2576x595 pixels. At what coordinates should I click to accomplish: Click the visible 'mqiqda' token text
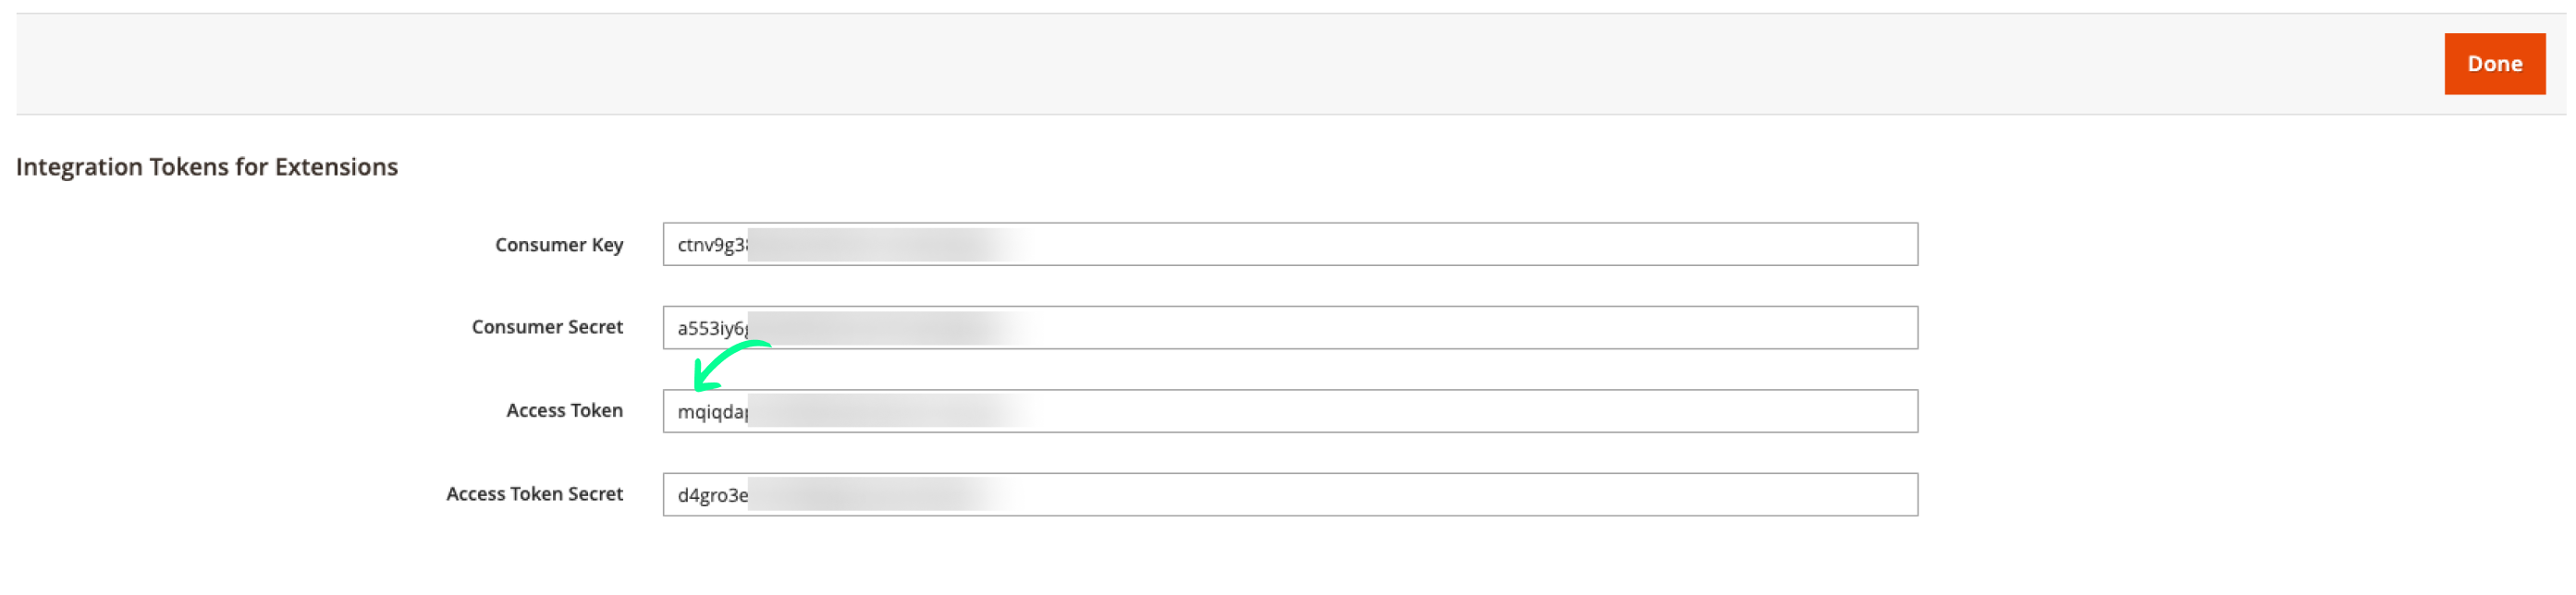[x=711, y=412]
